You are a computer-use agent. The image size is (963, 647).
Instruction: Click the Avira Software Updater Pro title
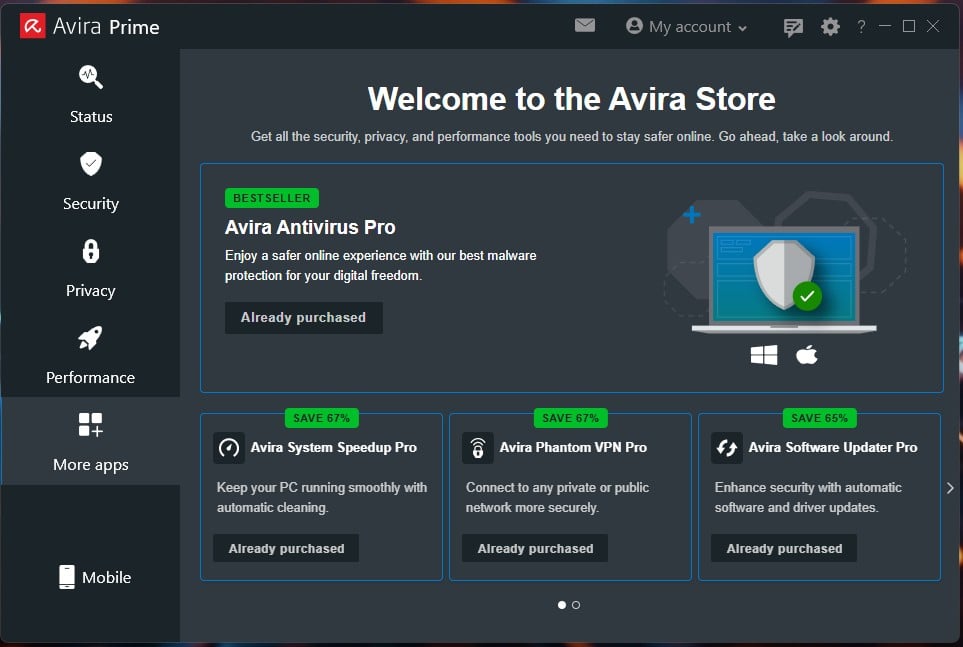point(833,447)
